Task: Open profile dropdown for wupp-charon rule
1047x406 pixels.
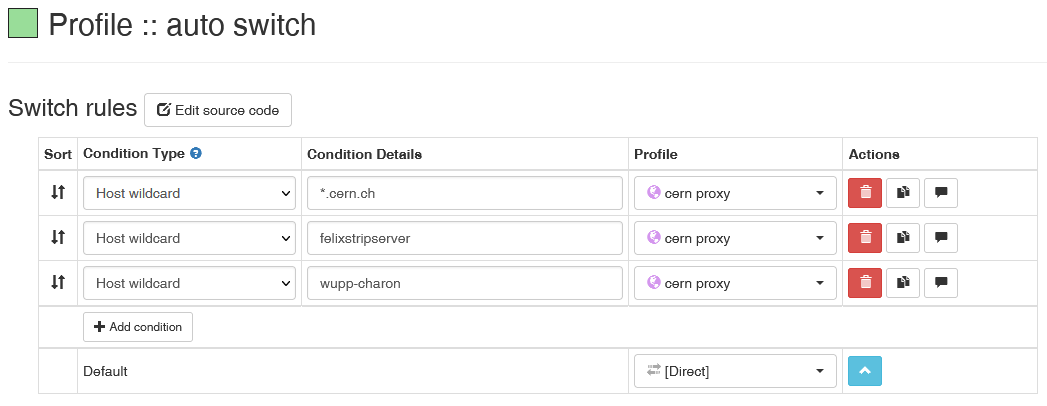Action: tap(735, 283)
